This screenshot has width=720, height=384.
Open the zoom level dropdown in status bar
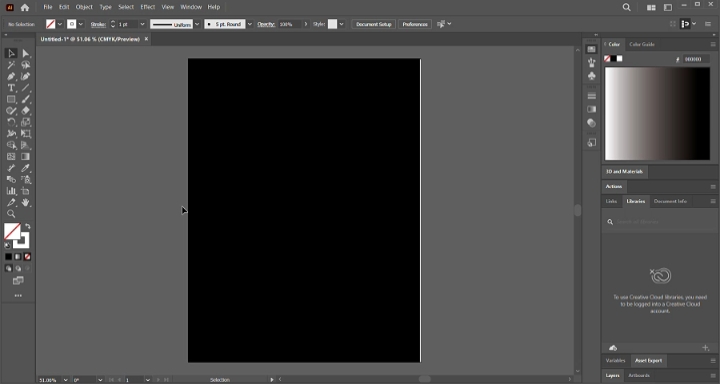click(x=65, y=380)
